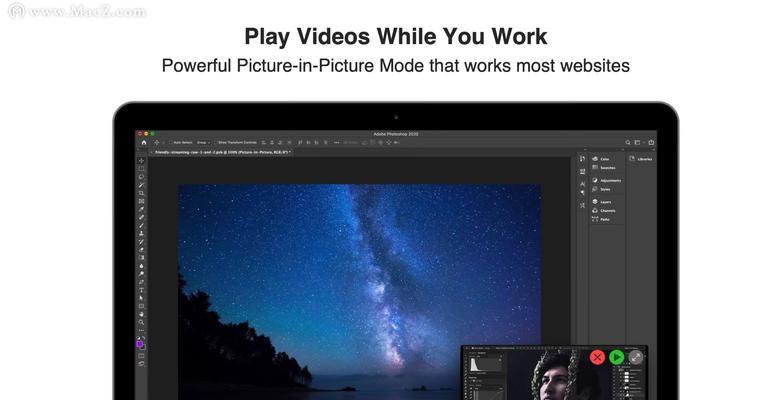
Task: Select the Zoom magnifier tool
Action: click(142, 322)
